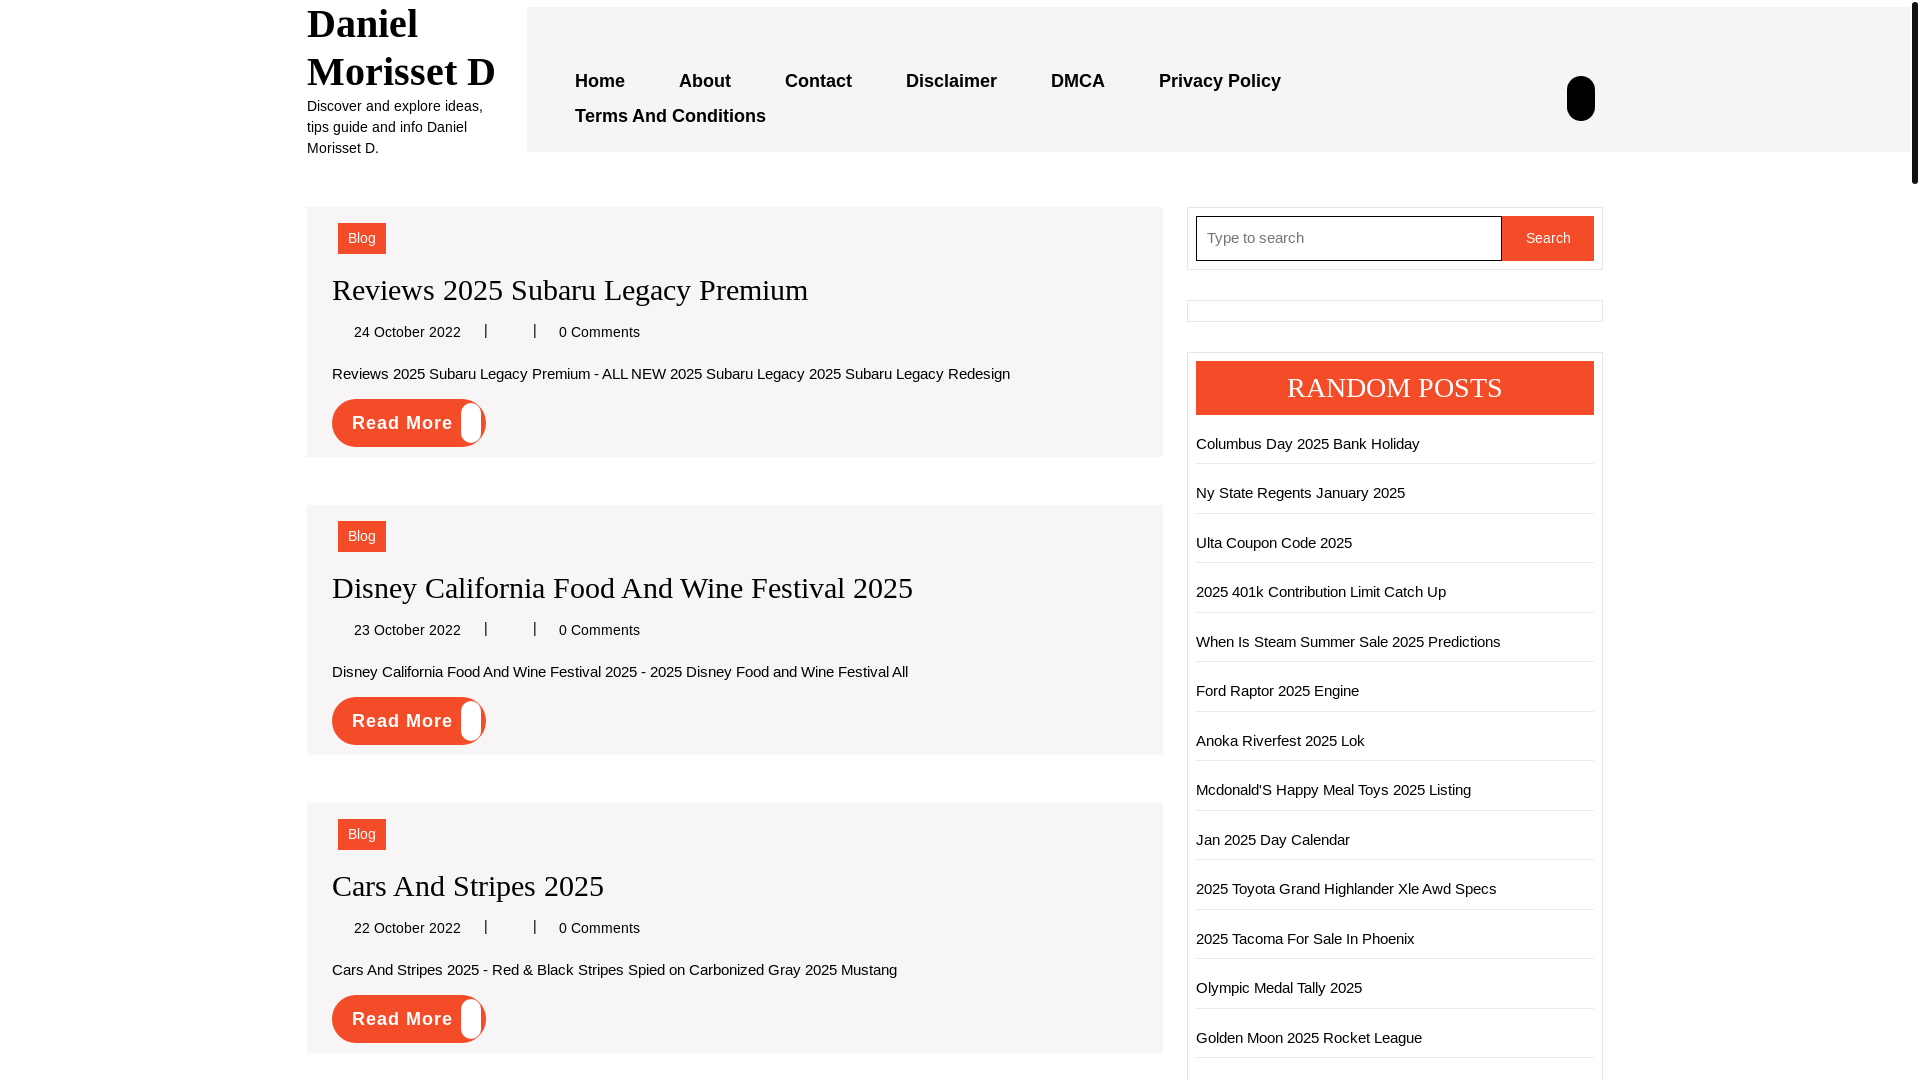Open Reviews 2025 Subaru Legacy Premium post
This screenshot has height=1080, width=1920.
tap(570, 290)
